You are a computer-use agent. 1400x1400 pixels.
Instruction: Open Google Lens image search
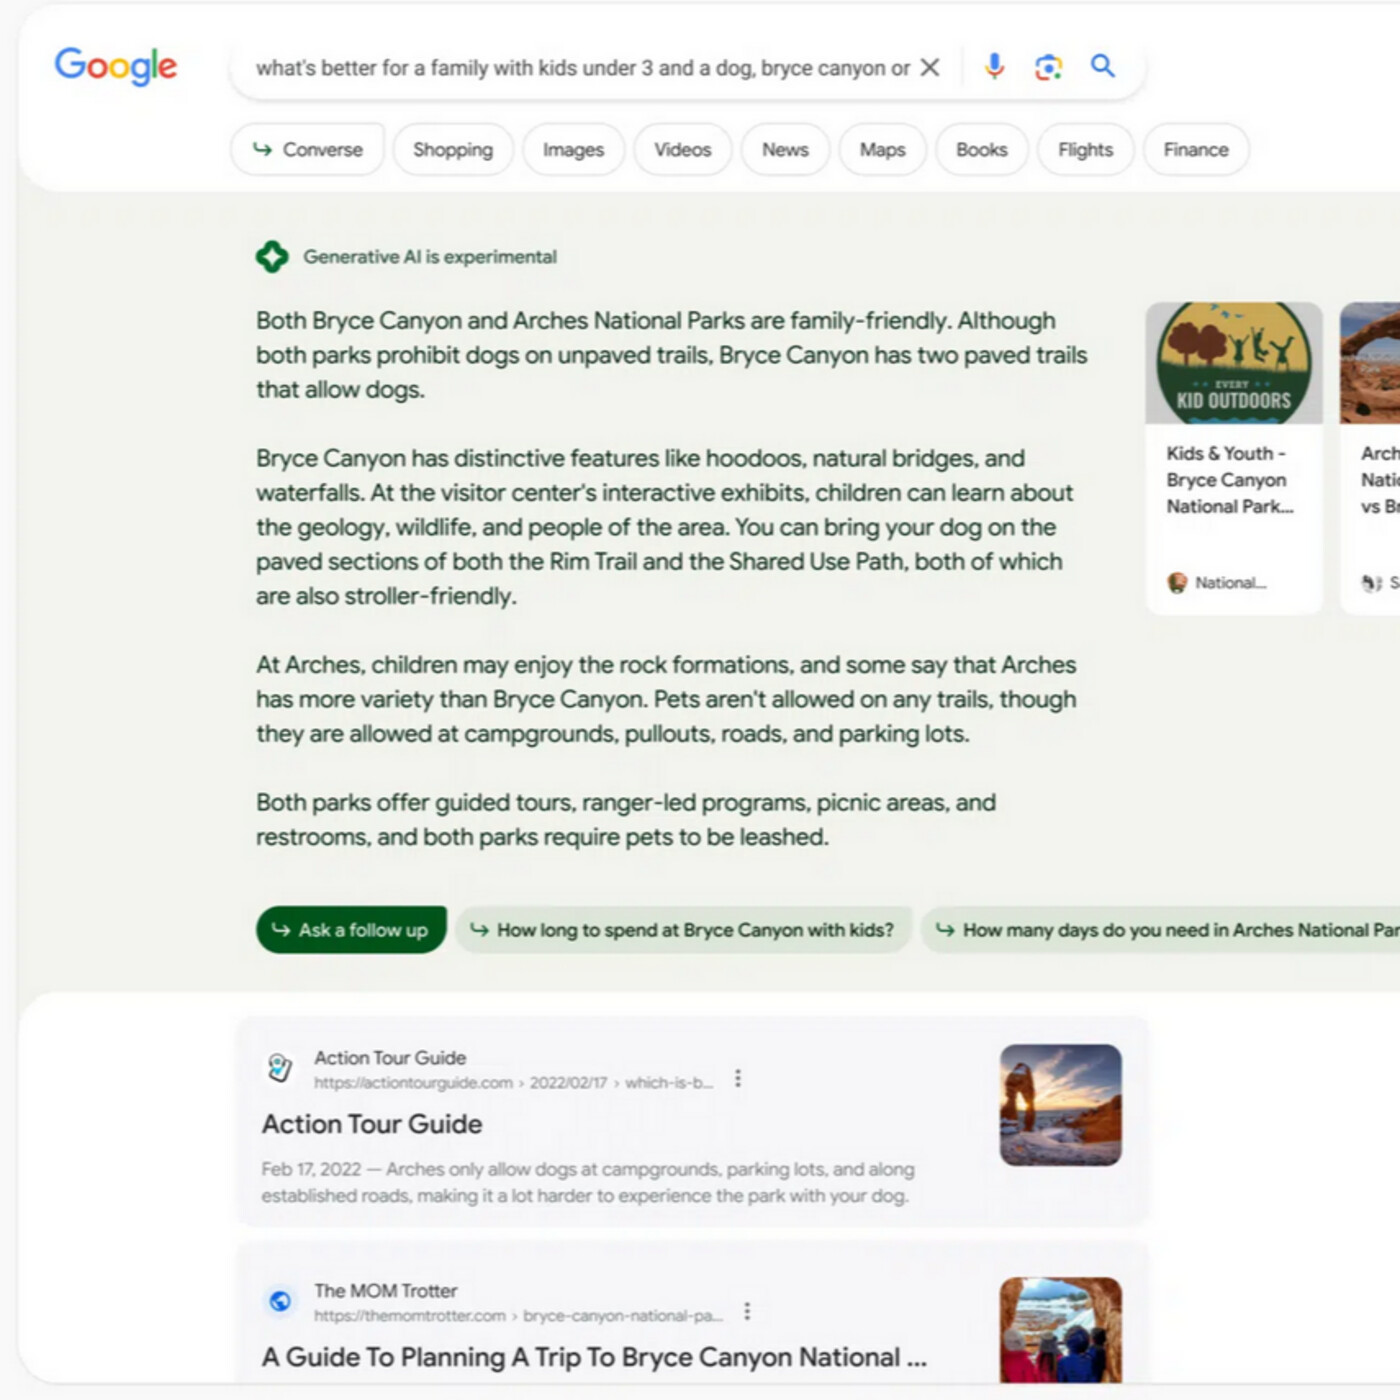(1048, 67)
